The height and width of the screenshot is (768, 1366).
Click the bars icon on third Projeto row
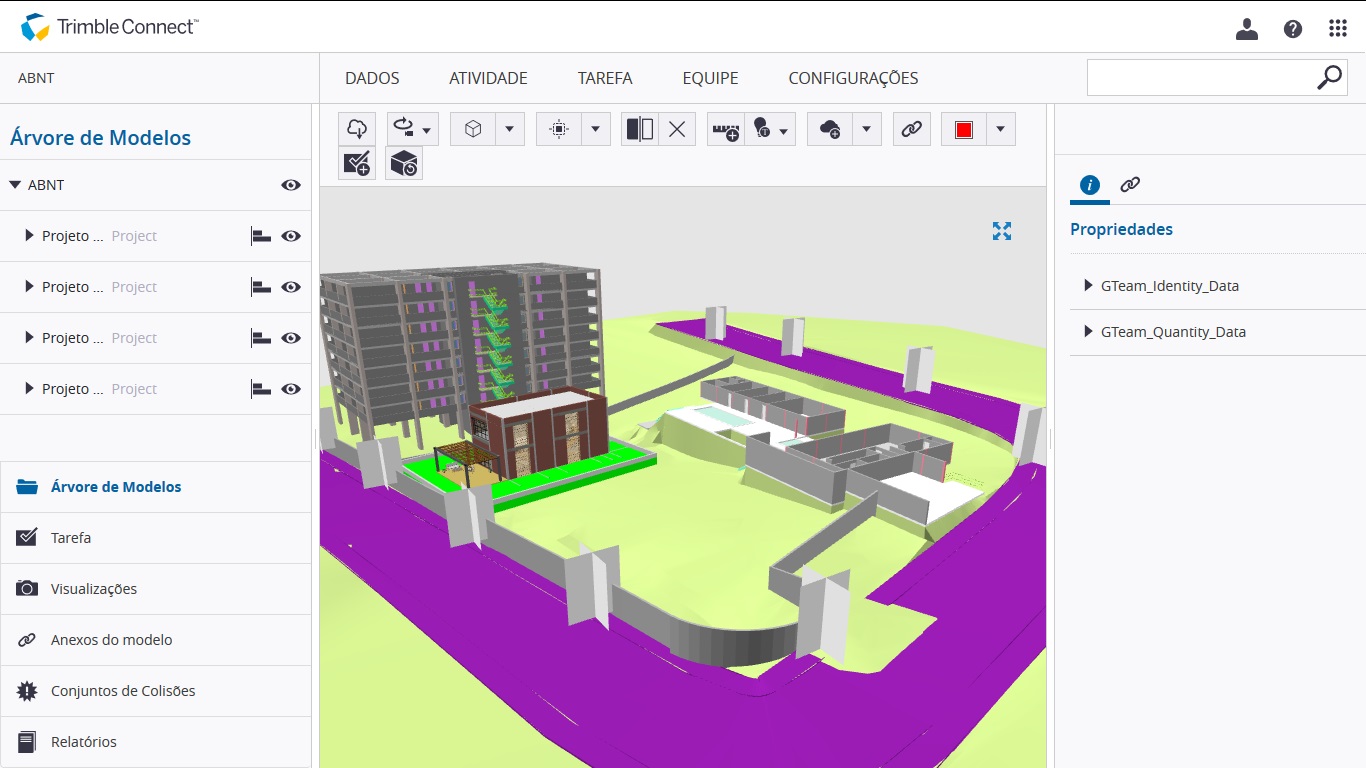pos(261,338)
